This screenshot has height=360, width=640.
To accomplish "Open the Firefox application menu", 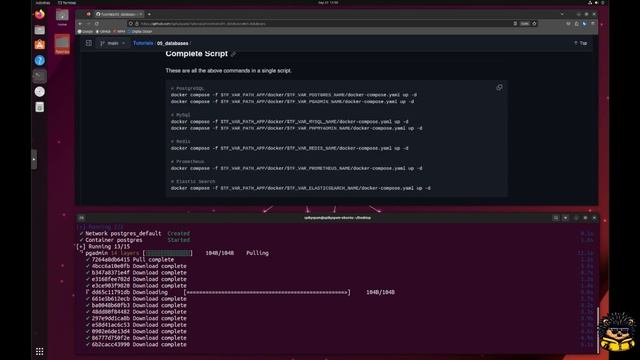I will point(593,24).
